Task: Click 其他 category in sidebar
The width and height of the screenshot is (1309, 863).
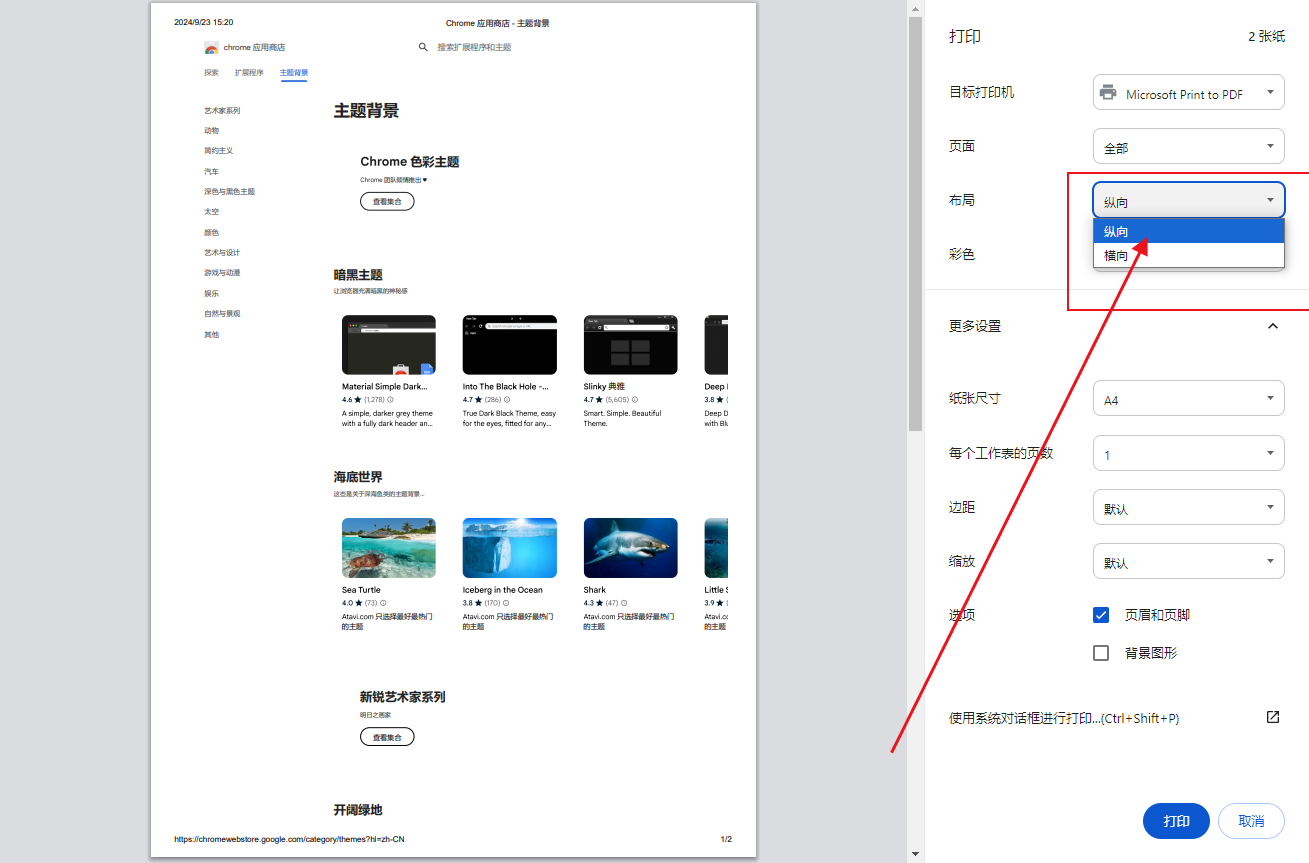Action: pyautogui.click(x=211, y=335)
